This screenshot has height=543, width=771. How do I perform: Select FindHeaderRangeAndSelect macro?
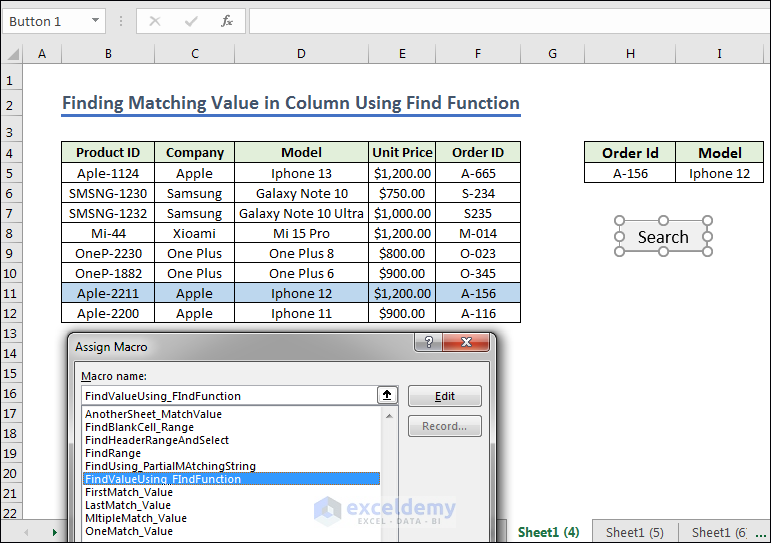pos(157,440)
